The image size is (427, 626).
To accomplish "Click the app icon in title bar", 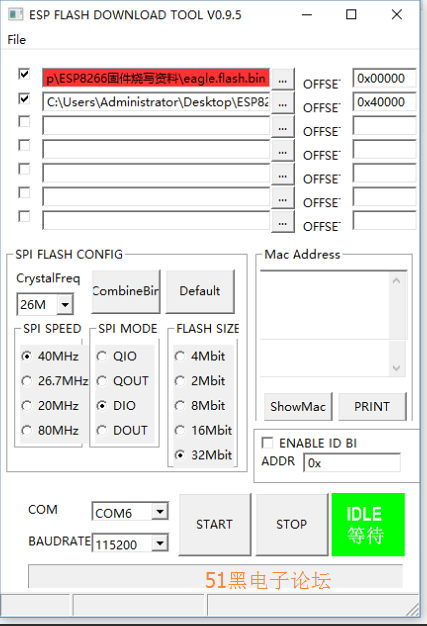I will pos(16,15).
